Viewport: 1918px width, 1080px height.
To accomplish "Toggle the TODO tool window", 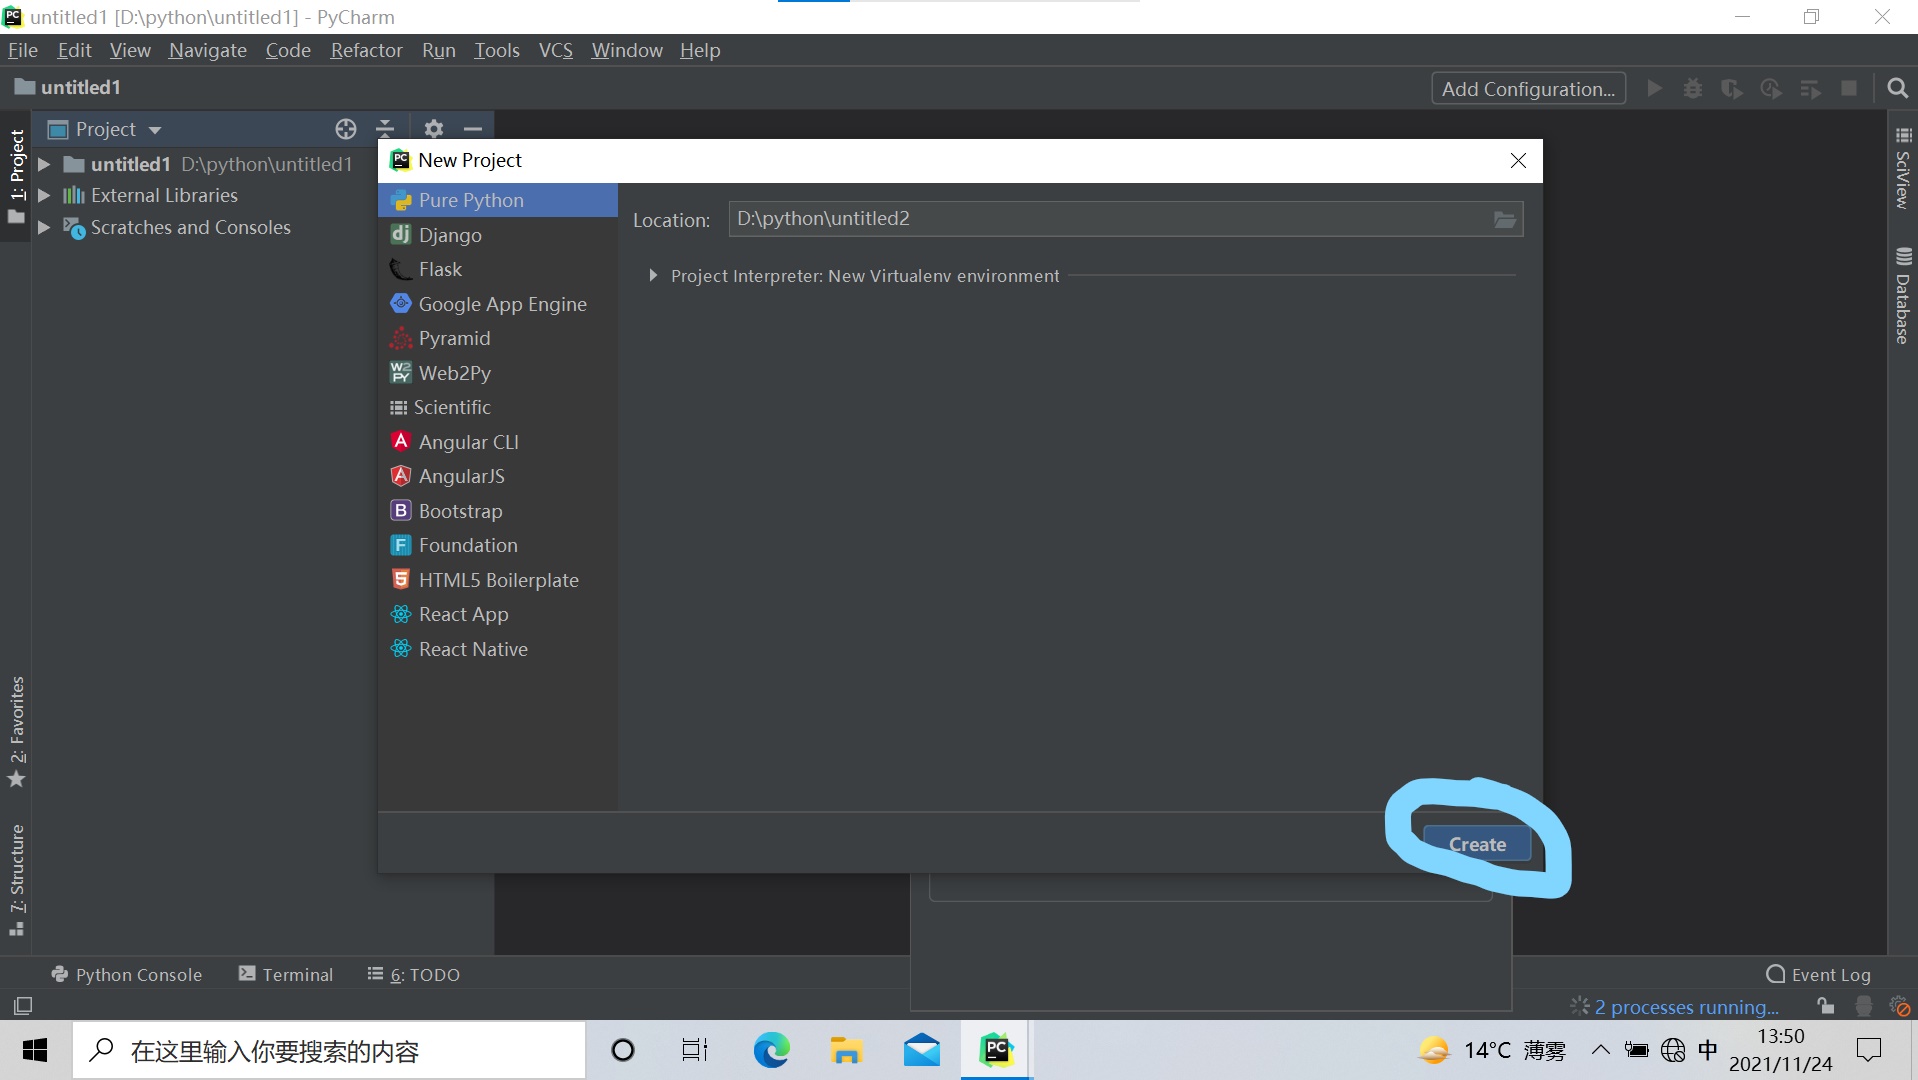I will [414, 974].
